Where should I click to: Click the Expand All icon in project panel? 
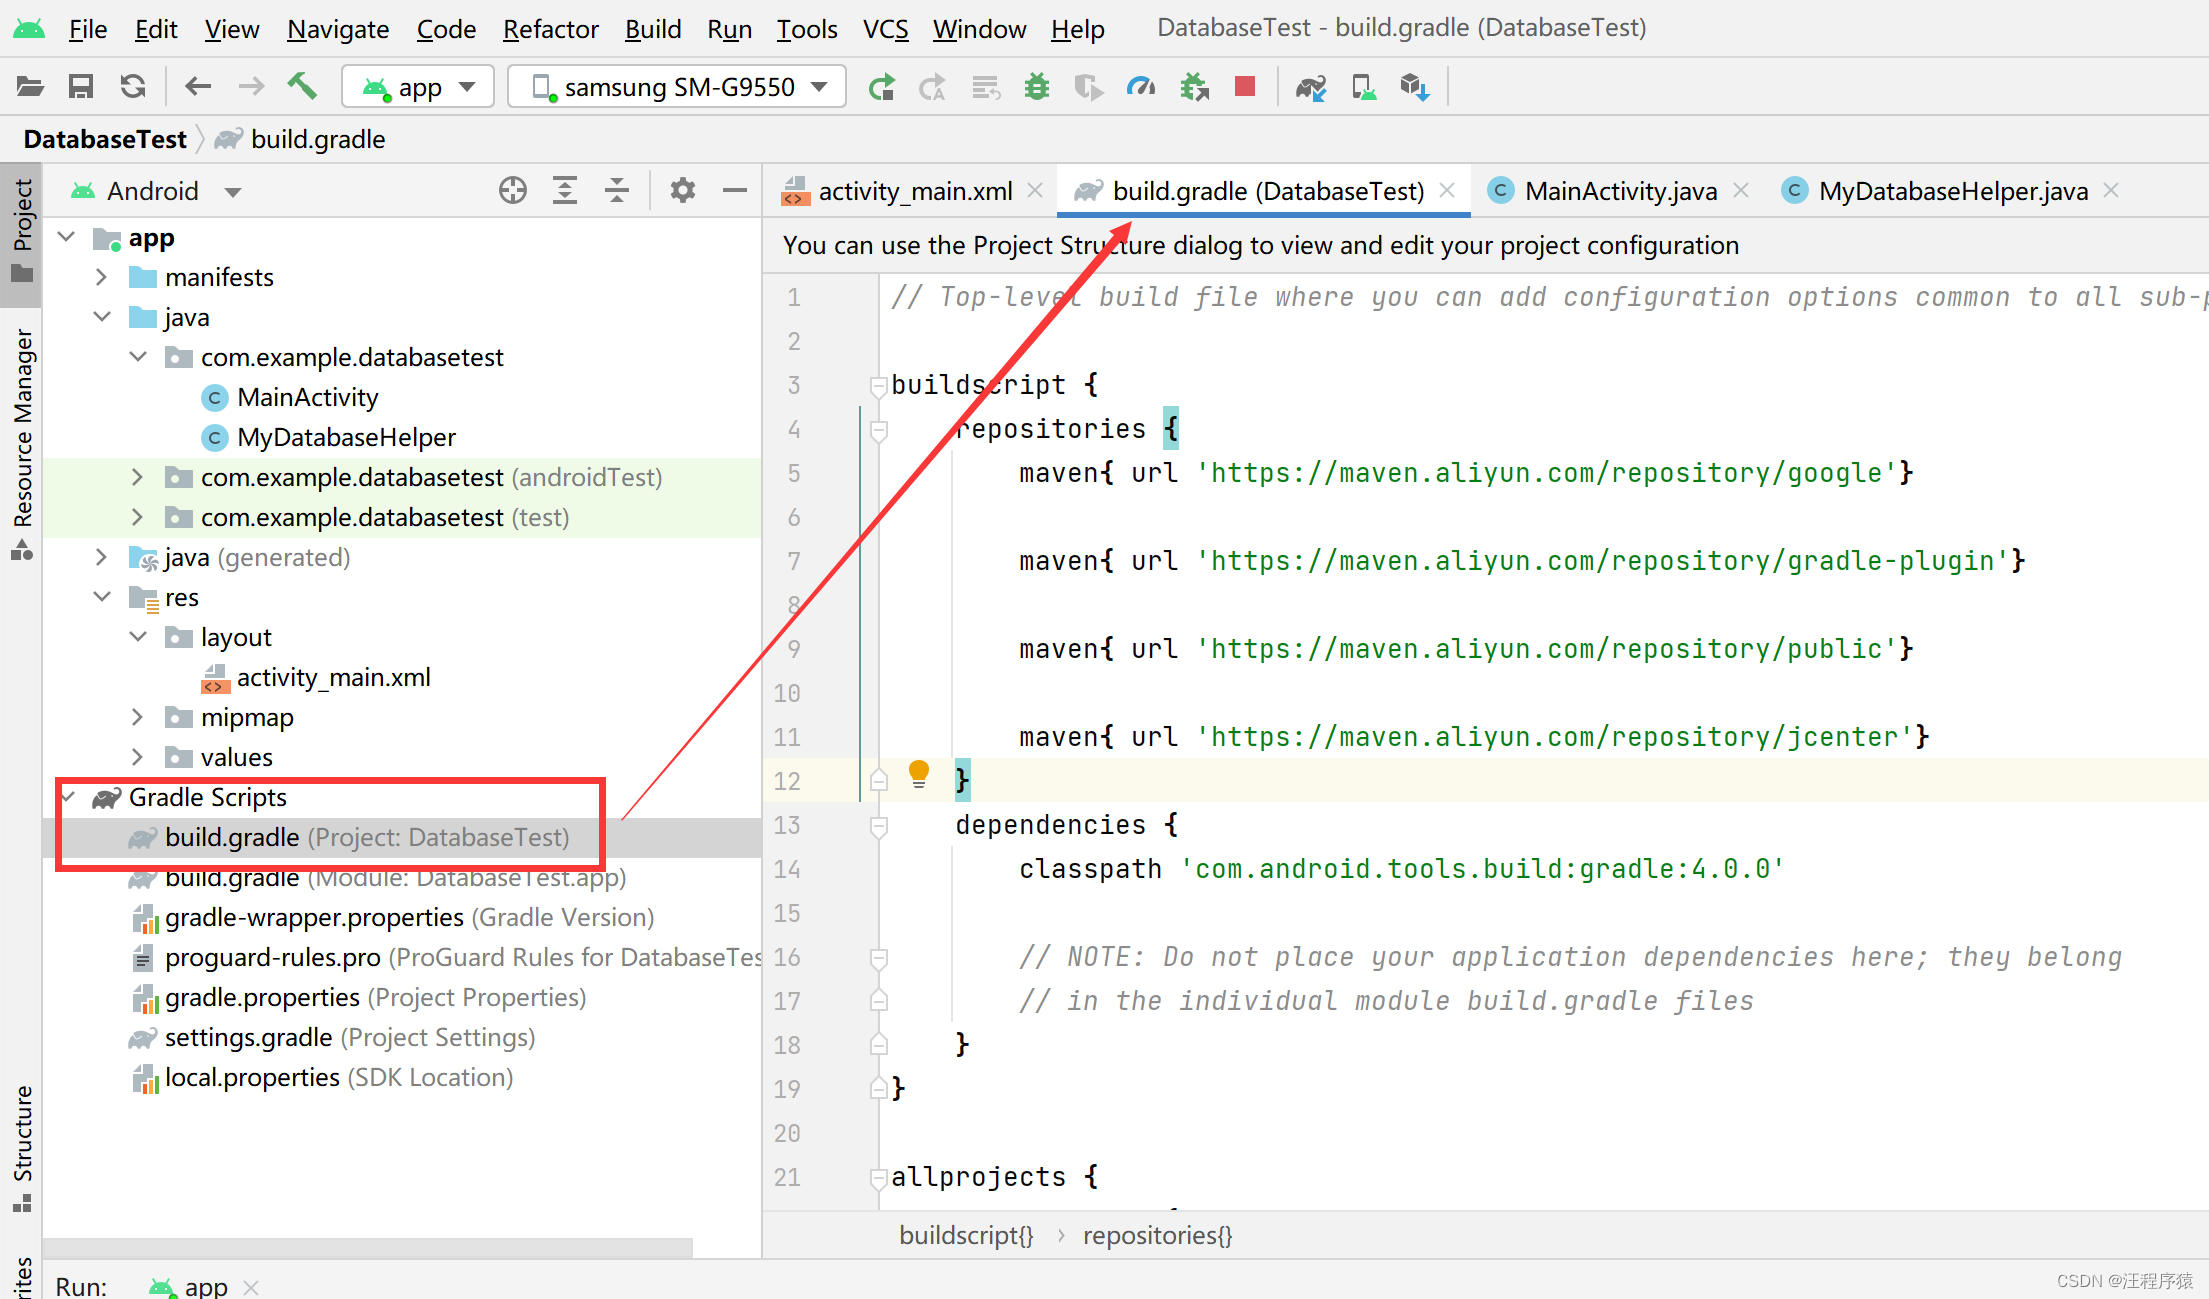pos(565,190)
